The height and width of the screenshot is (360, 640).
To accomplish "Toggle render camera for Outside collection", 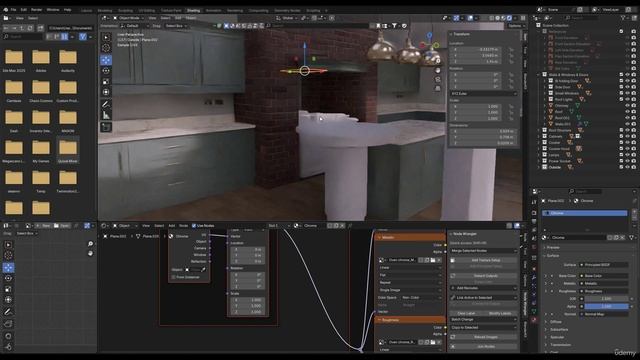I will [x=633, y=167].
